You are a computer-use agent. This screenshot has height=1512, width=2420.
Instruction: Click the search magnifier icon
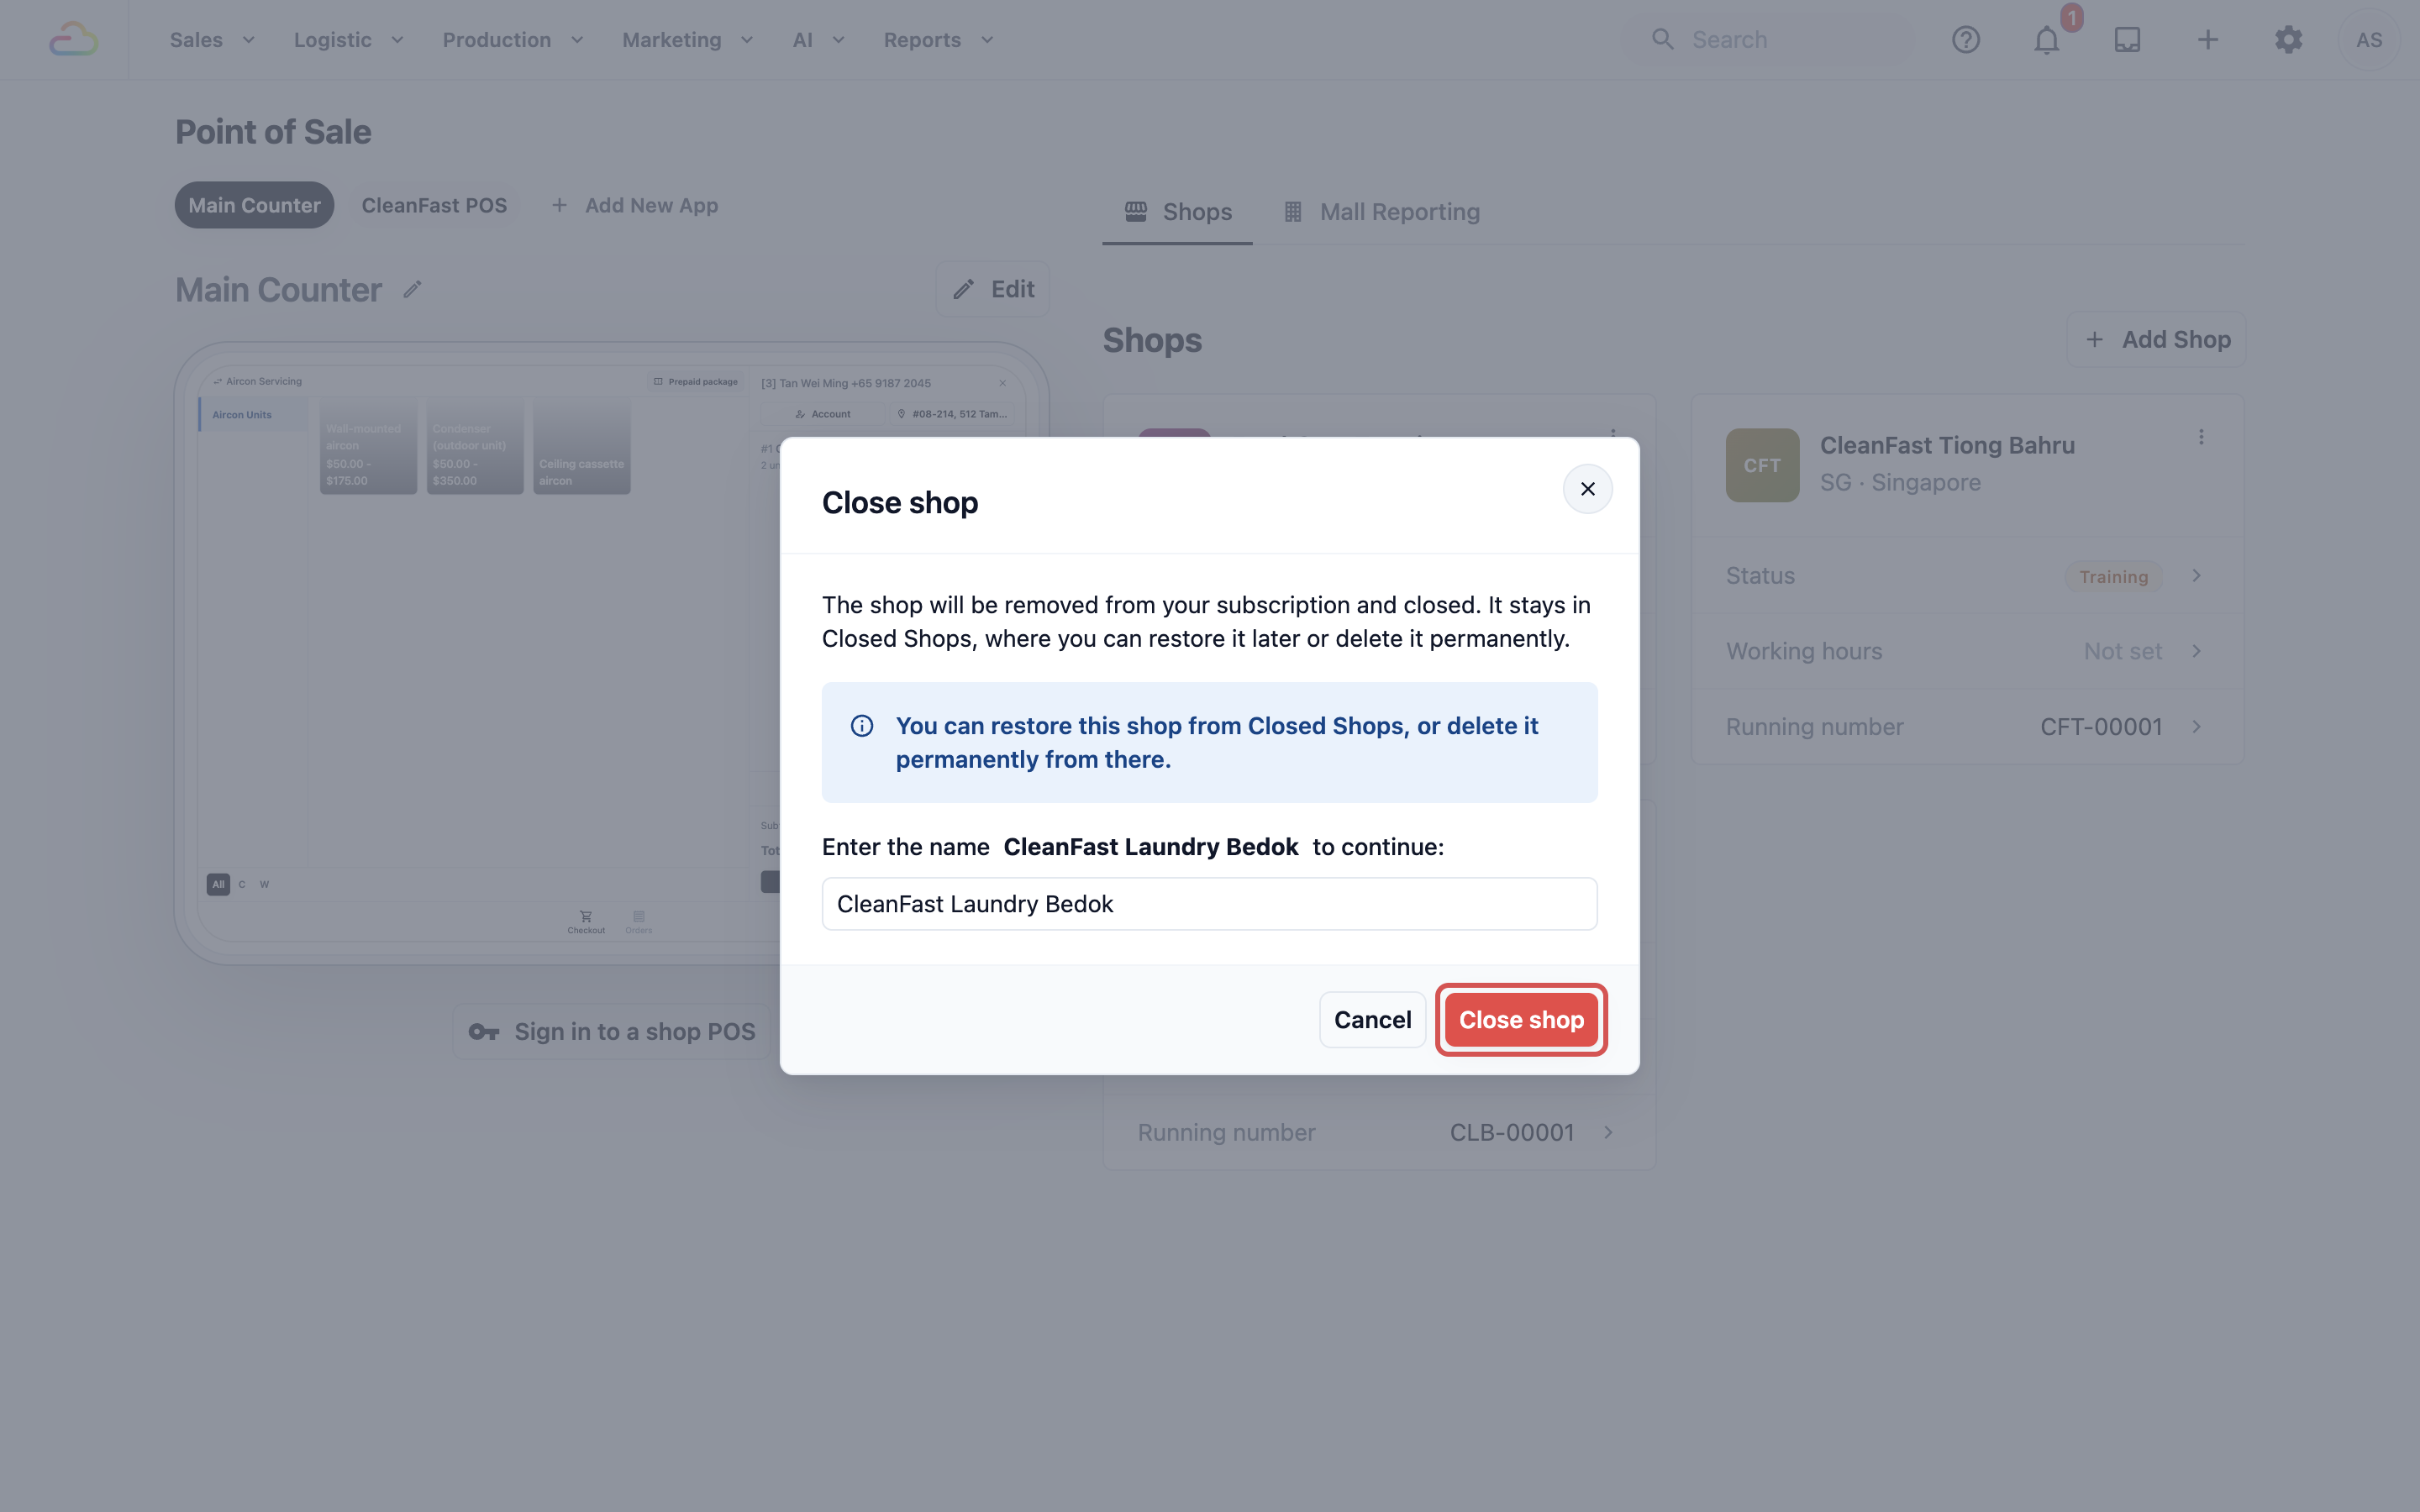click(x=1662, y=40)
